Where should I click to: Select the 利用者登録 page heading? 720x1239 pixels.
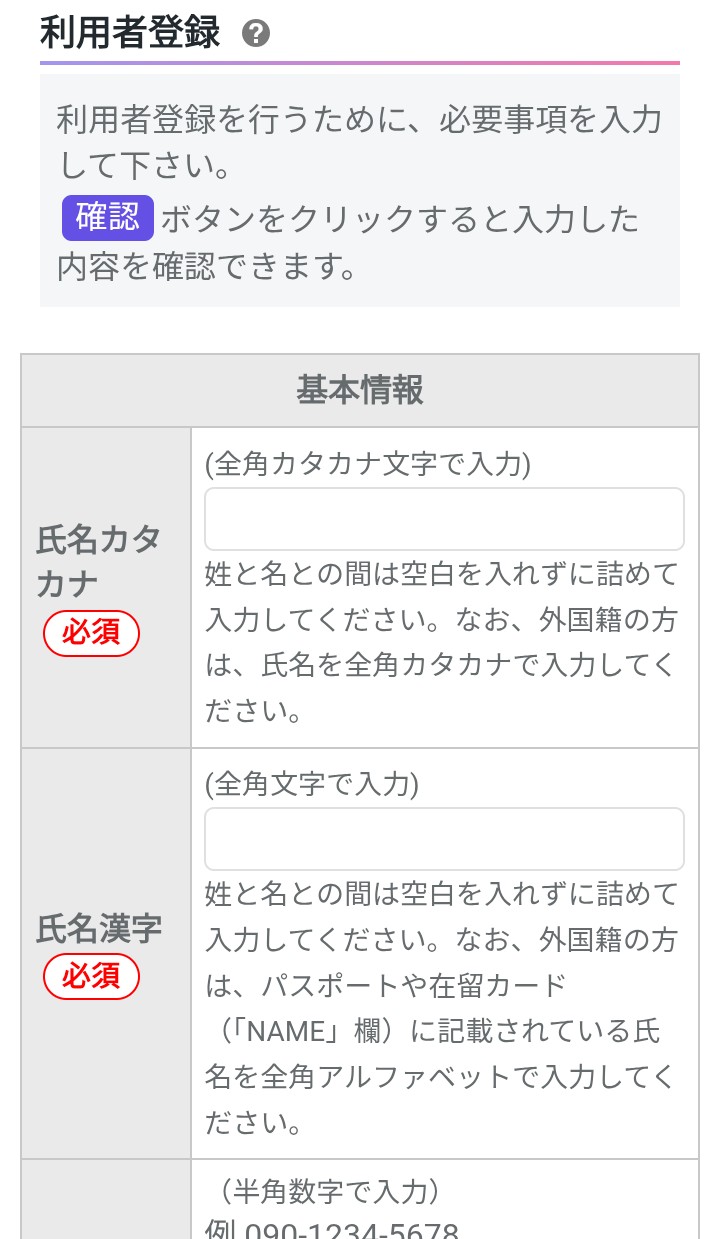(x=130, y=33)
